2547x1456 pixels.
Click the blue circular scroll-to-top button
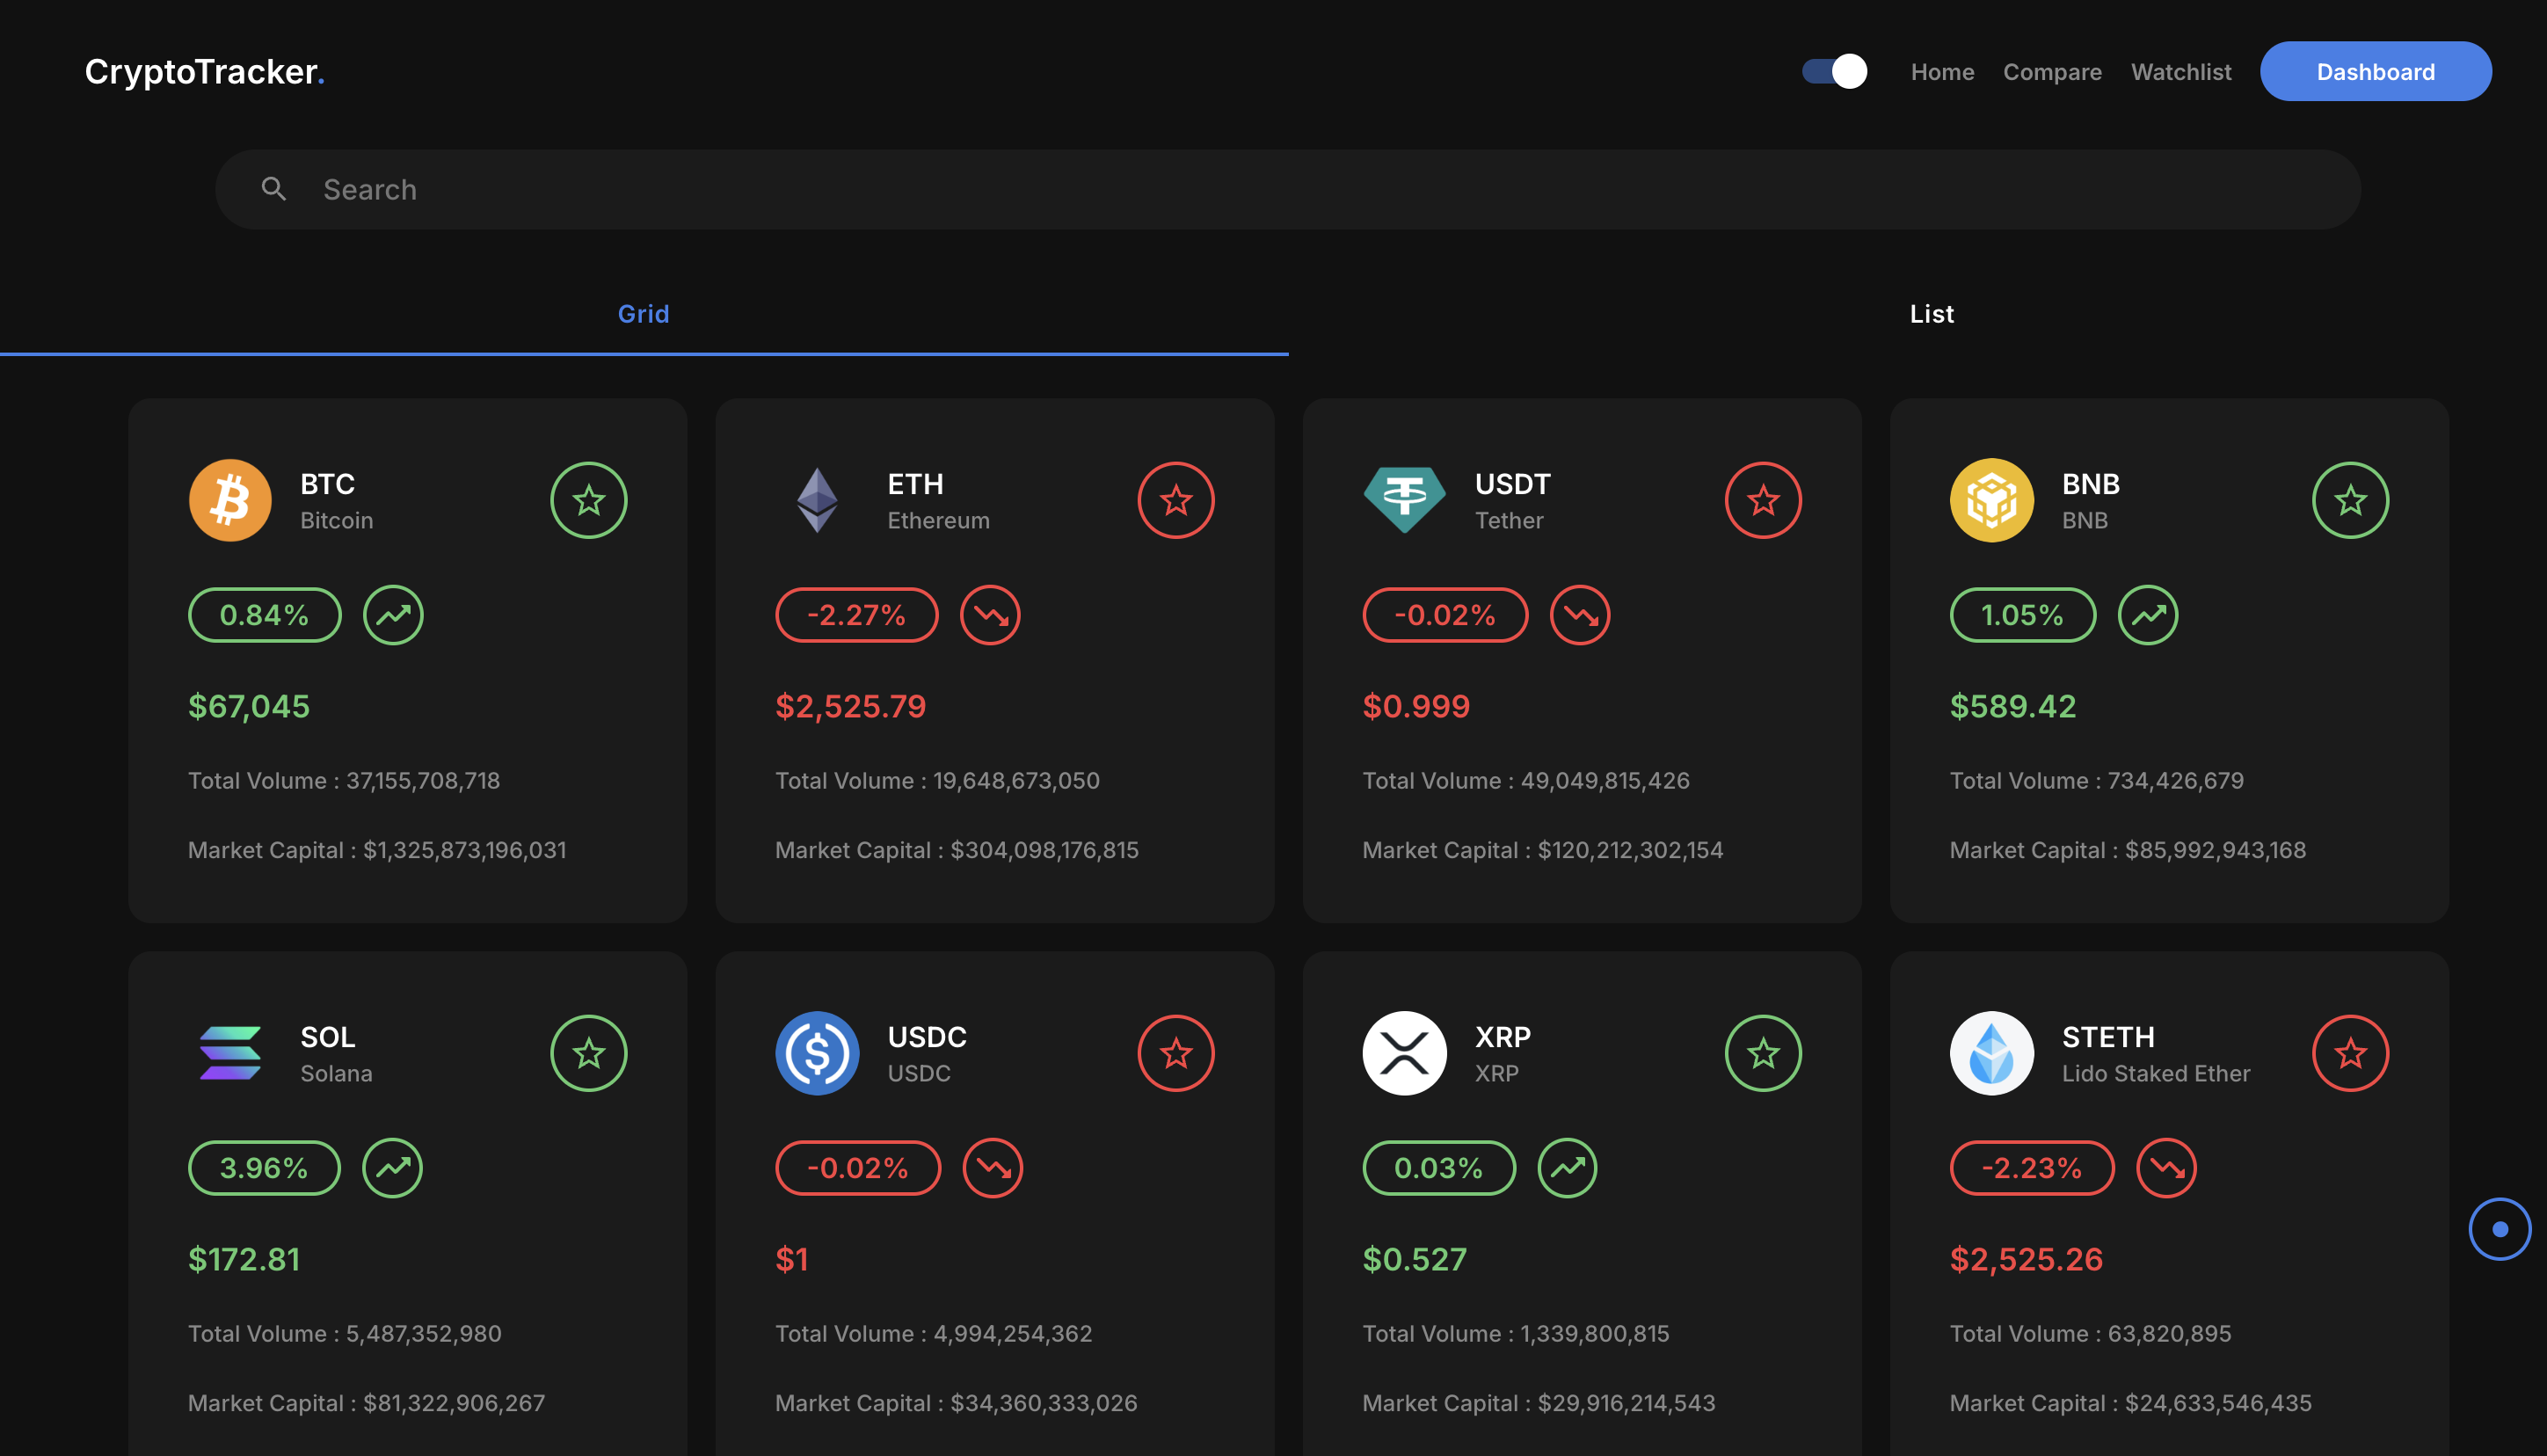(x=2499, y=1229)
